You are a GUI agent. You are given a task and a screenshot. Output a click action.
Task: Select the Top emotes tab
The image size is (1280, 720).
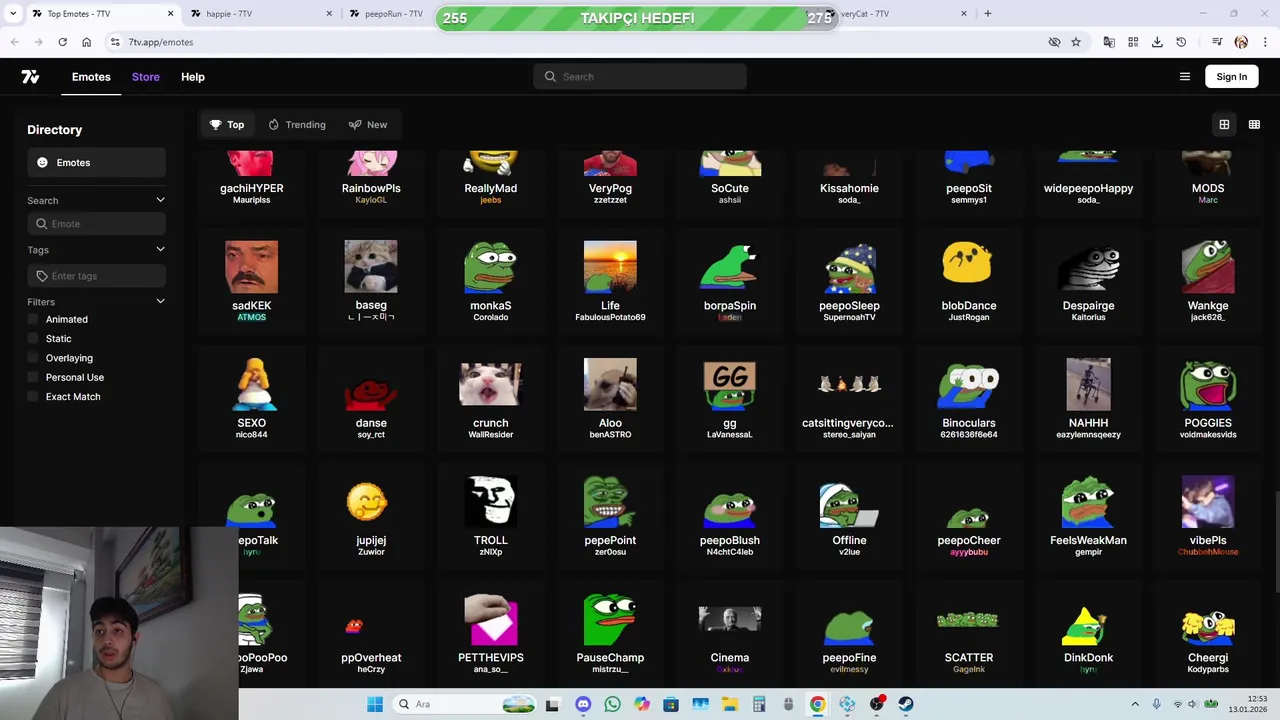click(227, 125)
